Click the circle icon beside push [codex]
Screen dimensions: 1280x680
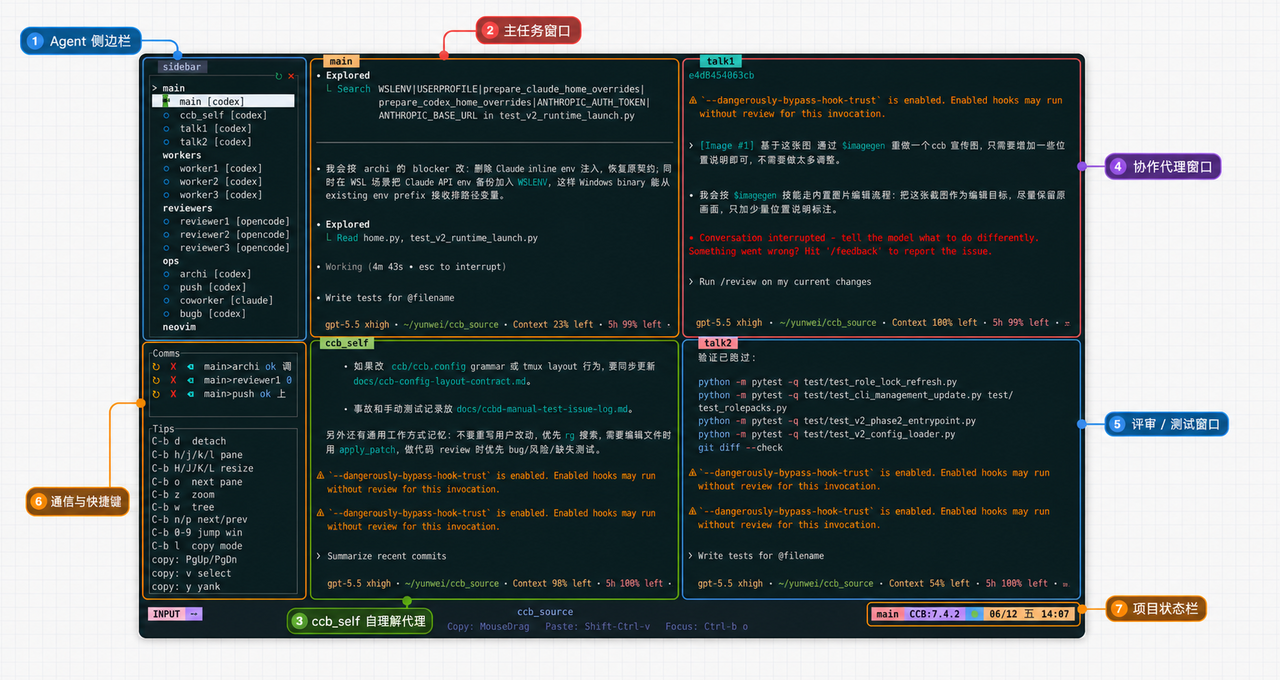click(x=167, y=287)
